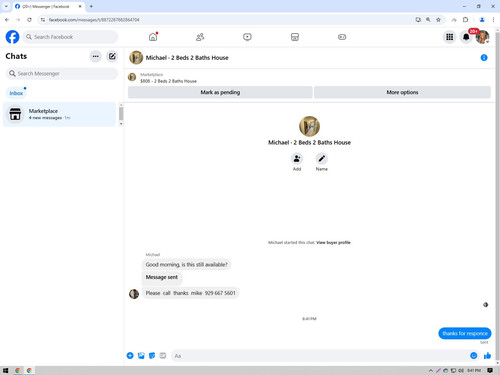Open the Friends icon in top navigation
The height and width of the screenshot is (375, 500).
click(x=200, y=37)
